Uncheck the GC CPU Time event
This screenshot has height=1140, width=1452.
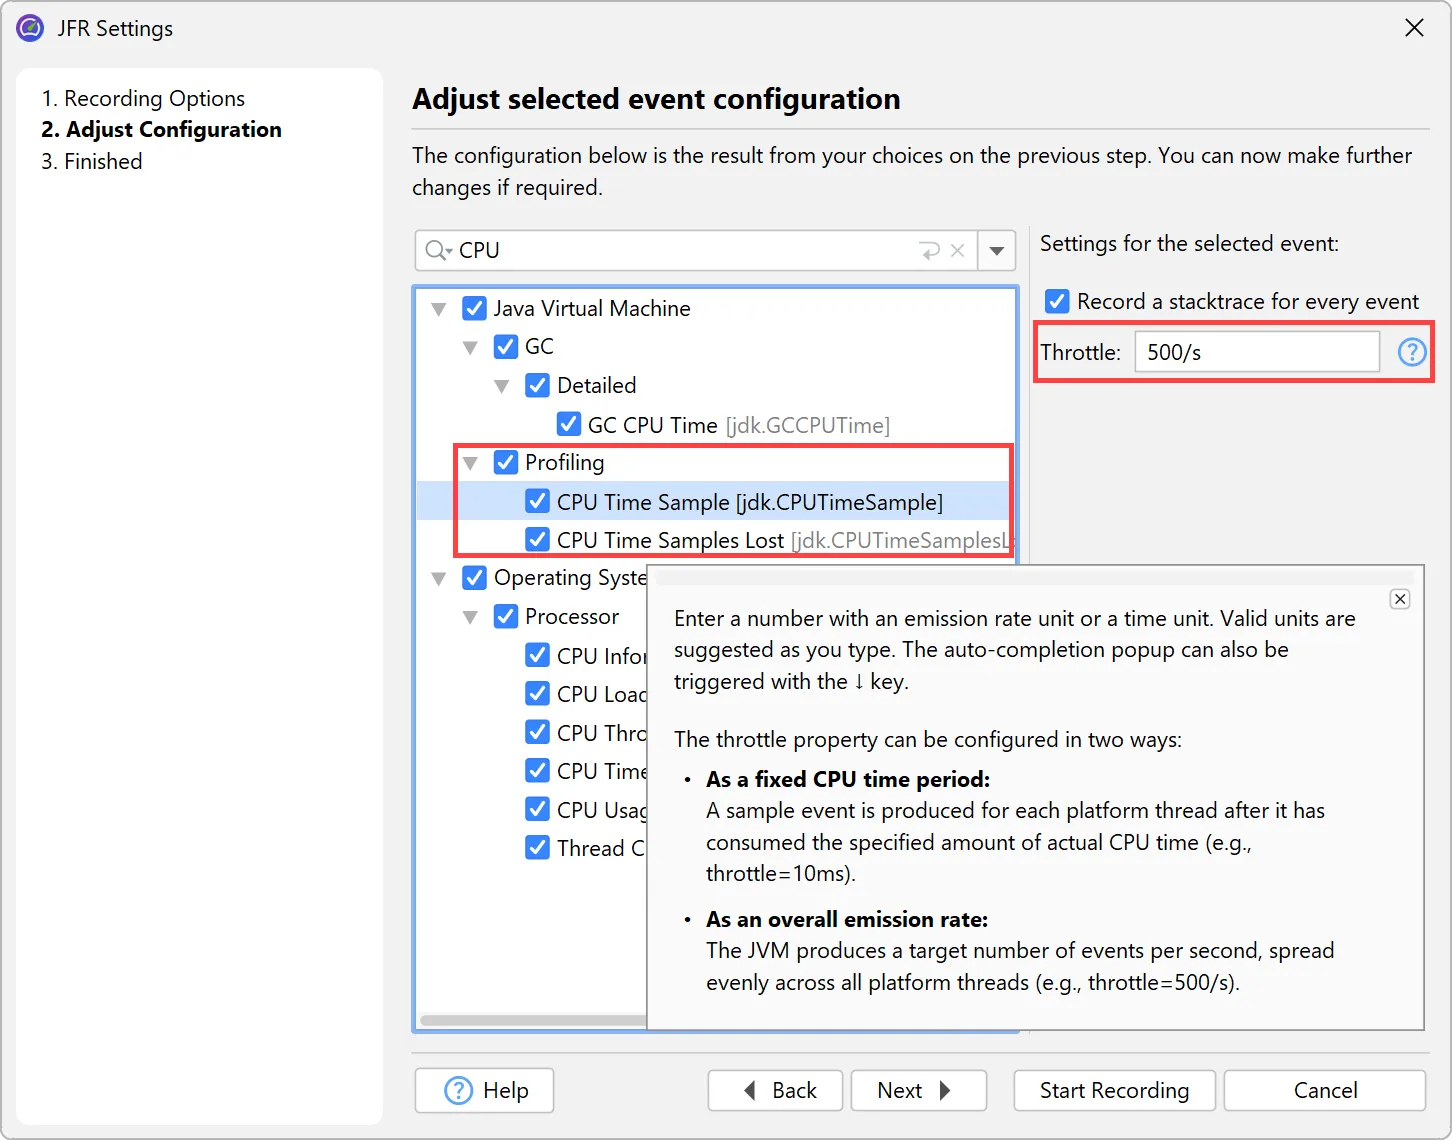[x=569, y=424]
